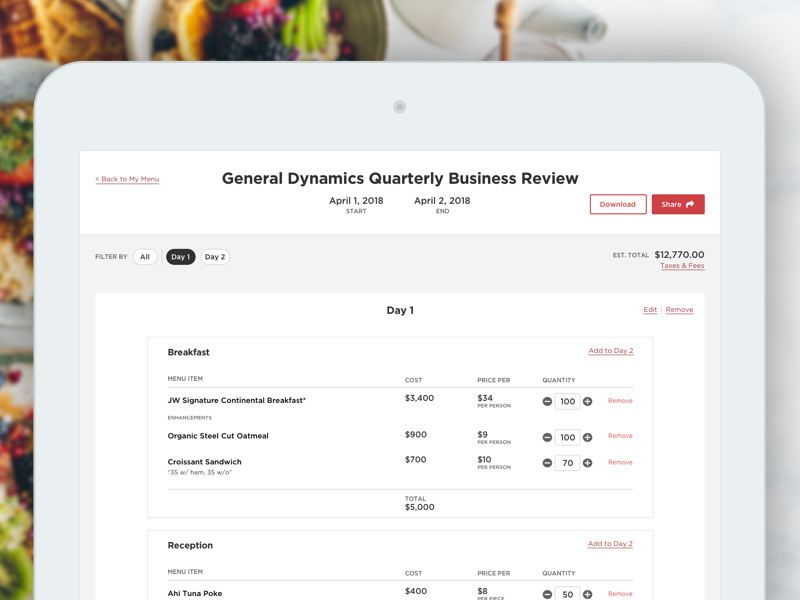Remove Organic Steel Cut Oatmeal item
Image resolution: width=800 pixels, height=600 pixels.
click(x=620, y=436)
